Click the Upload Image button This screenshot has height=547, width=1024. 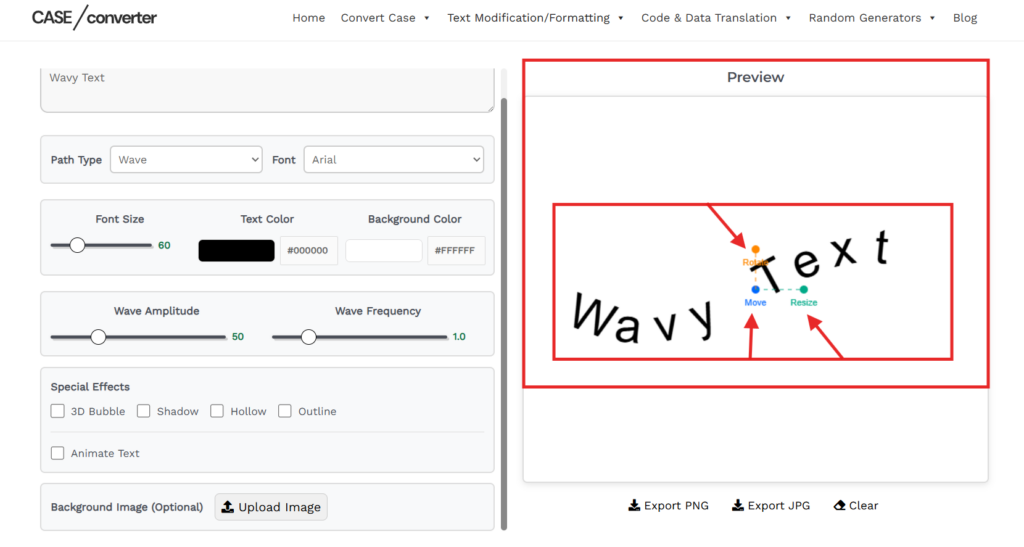(271, 507)
